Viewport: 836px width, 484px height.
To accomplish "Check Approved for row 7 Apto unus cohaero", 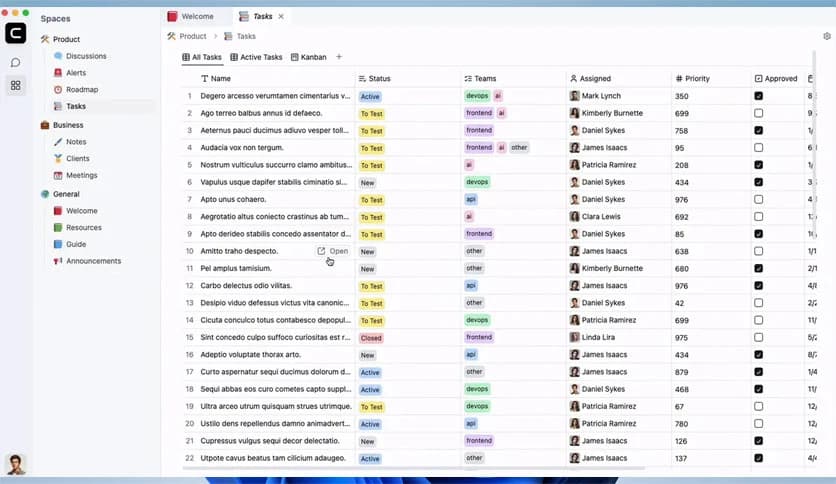I will coord(759,199).
